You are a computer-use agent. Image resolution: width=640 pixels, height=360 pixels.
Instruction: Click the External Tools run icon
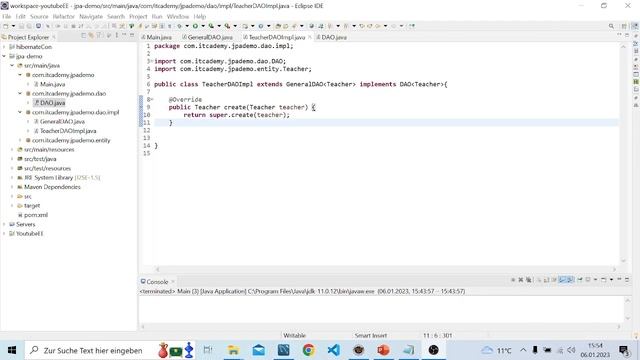[227, 26]
